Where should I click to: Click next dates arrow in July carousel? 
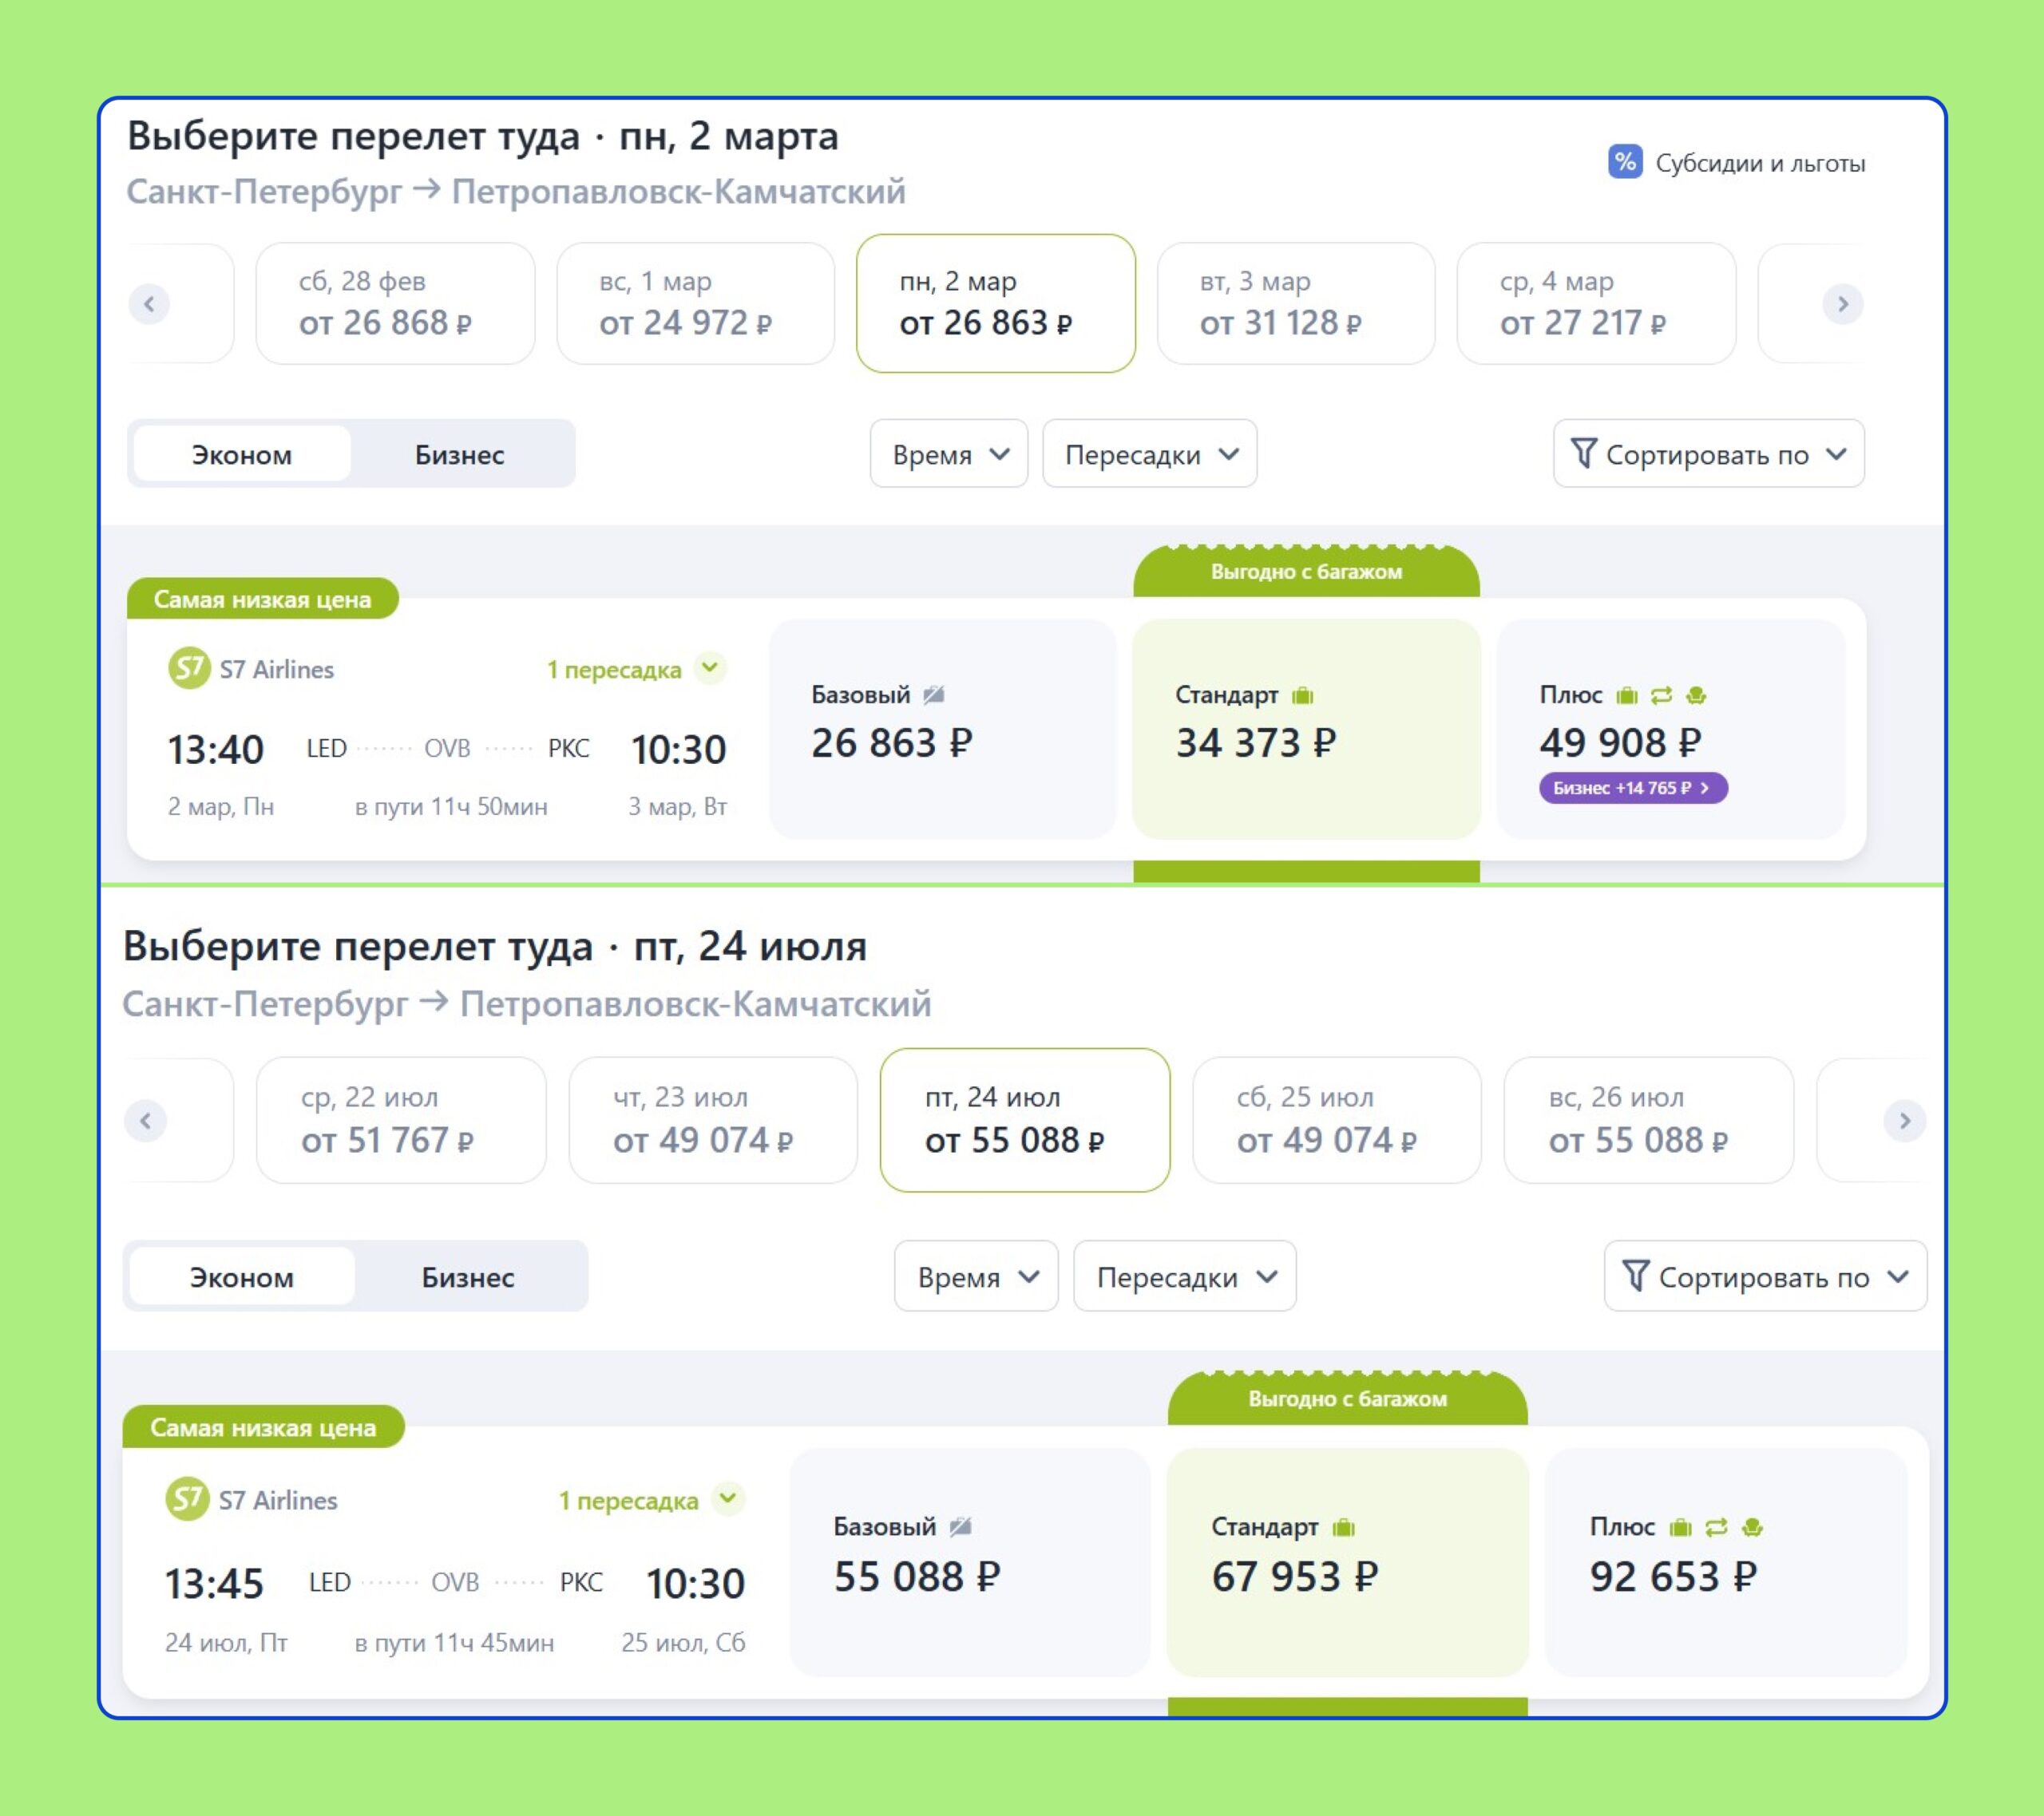pyautogui.click(x=1904, y=1120)
